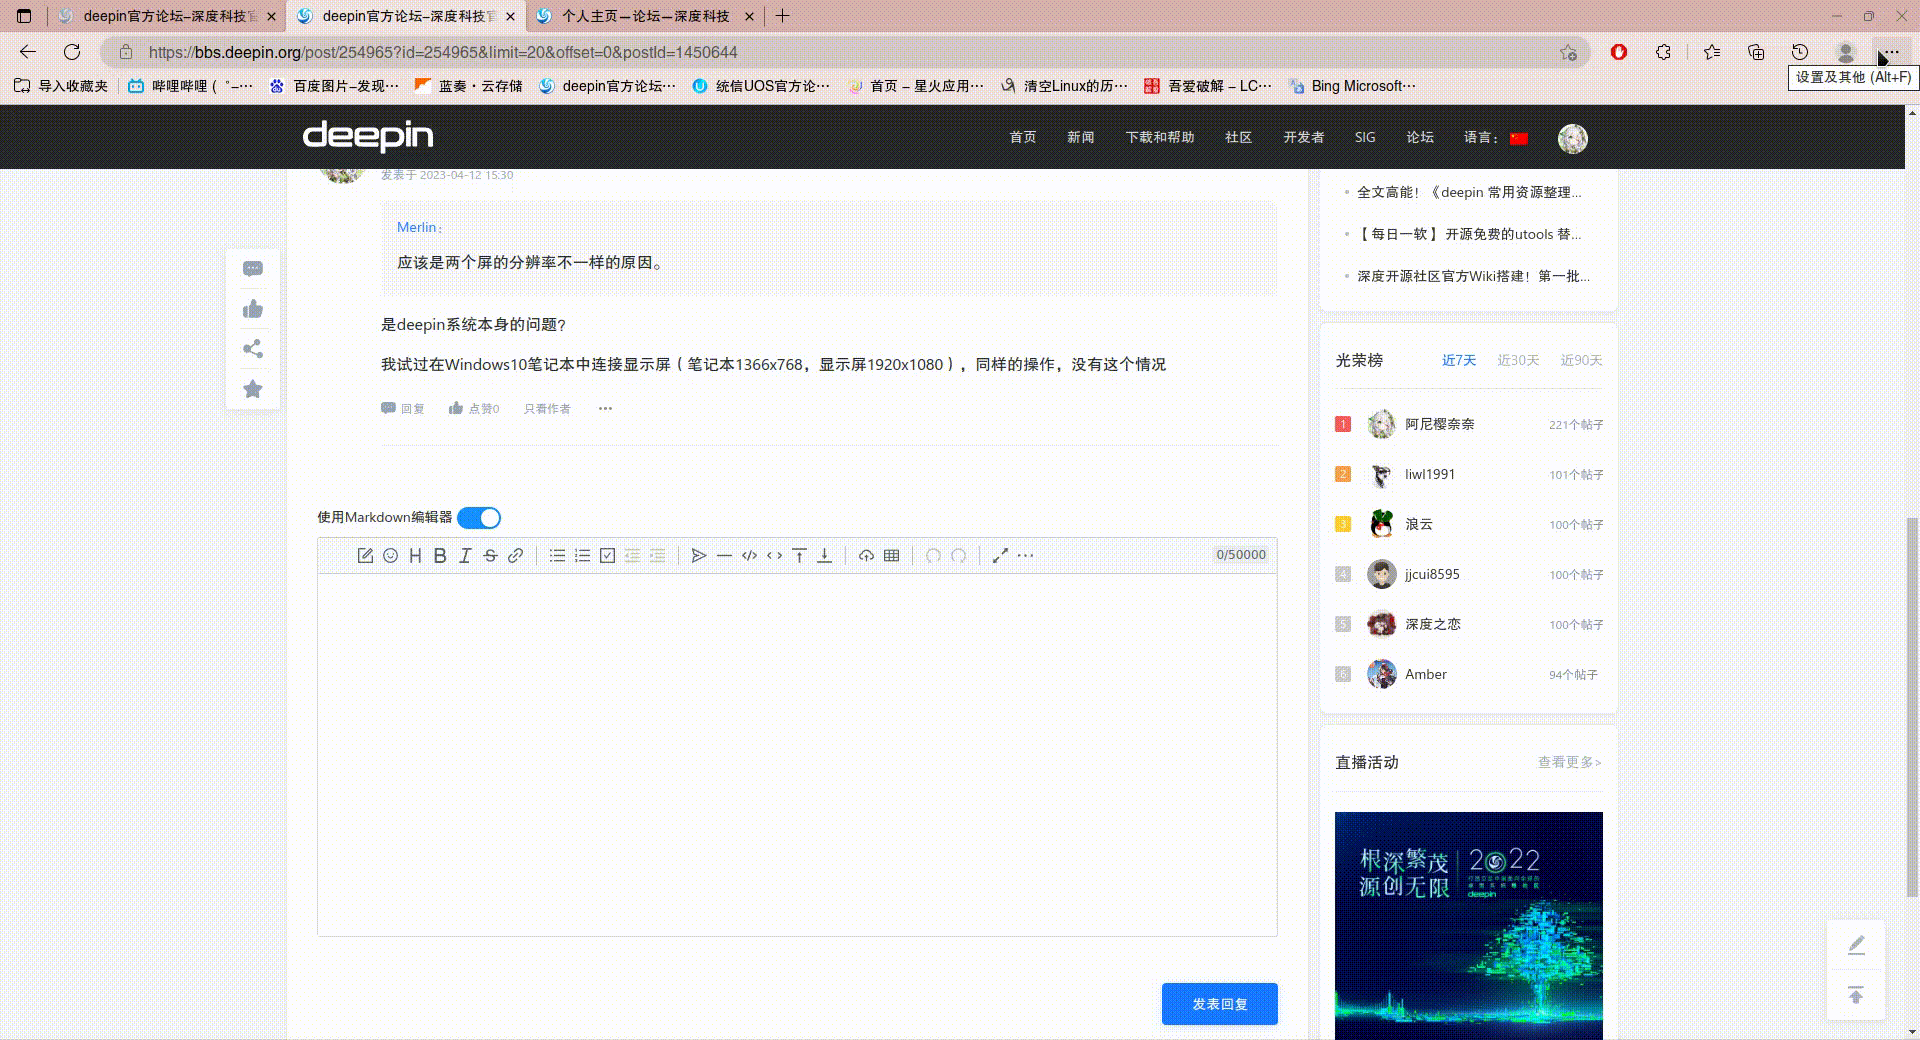Favorite the post using the star icon
The image size is (1920, 1040).
[252, 389]
